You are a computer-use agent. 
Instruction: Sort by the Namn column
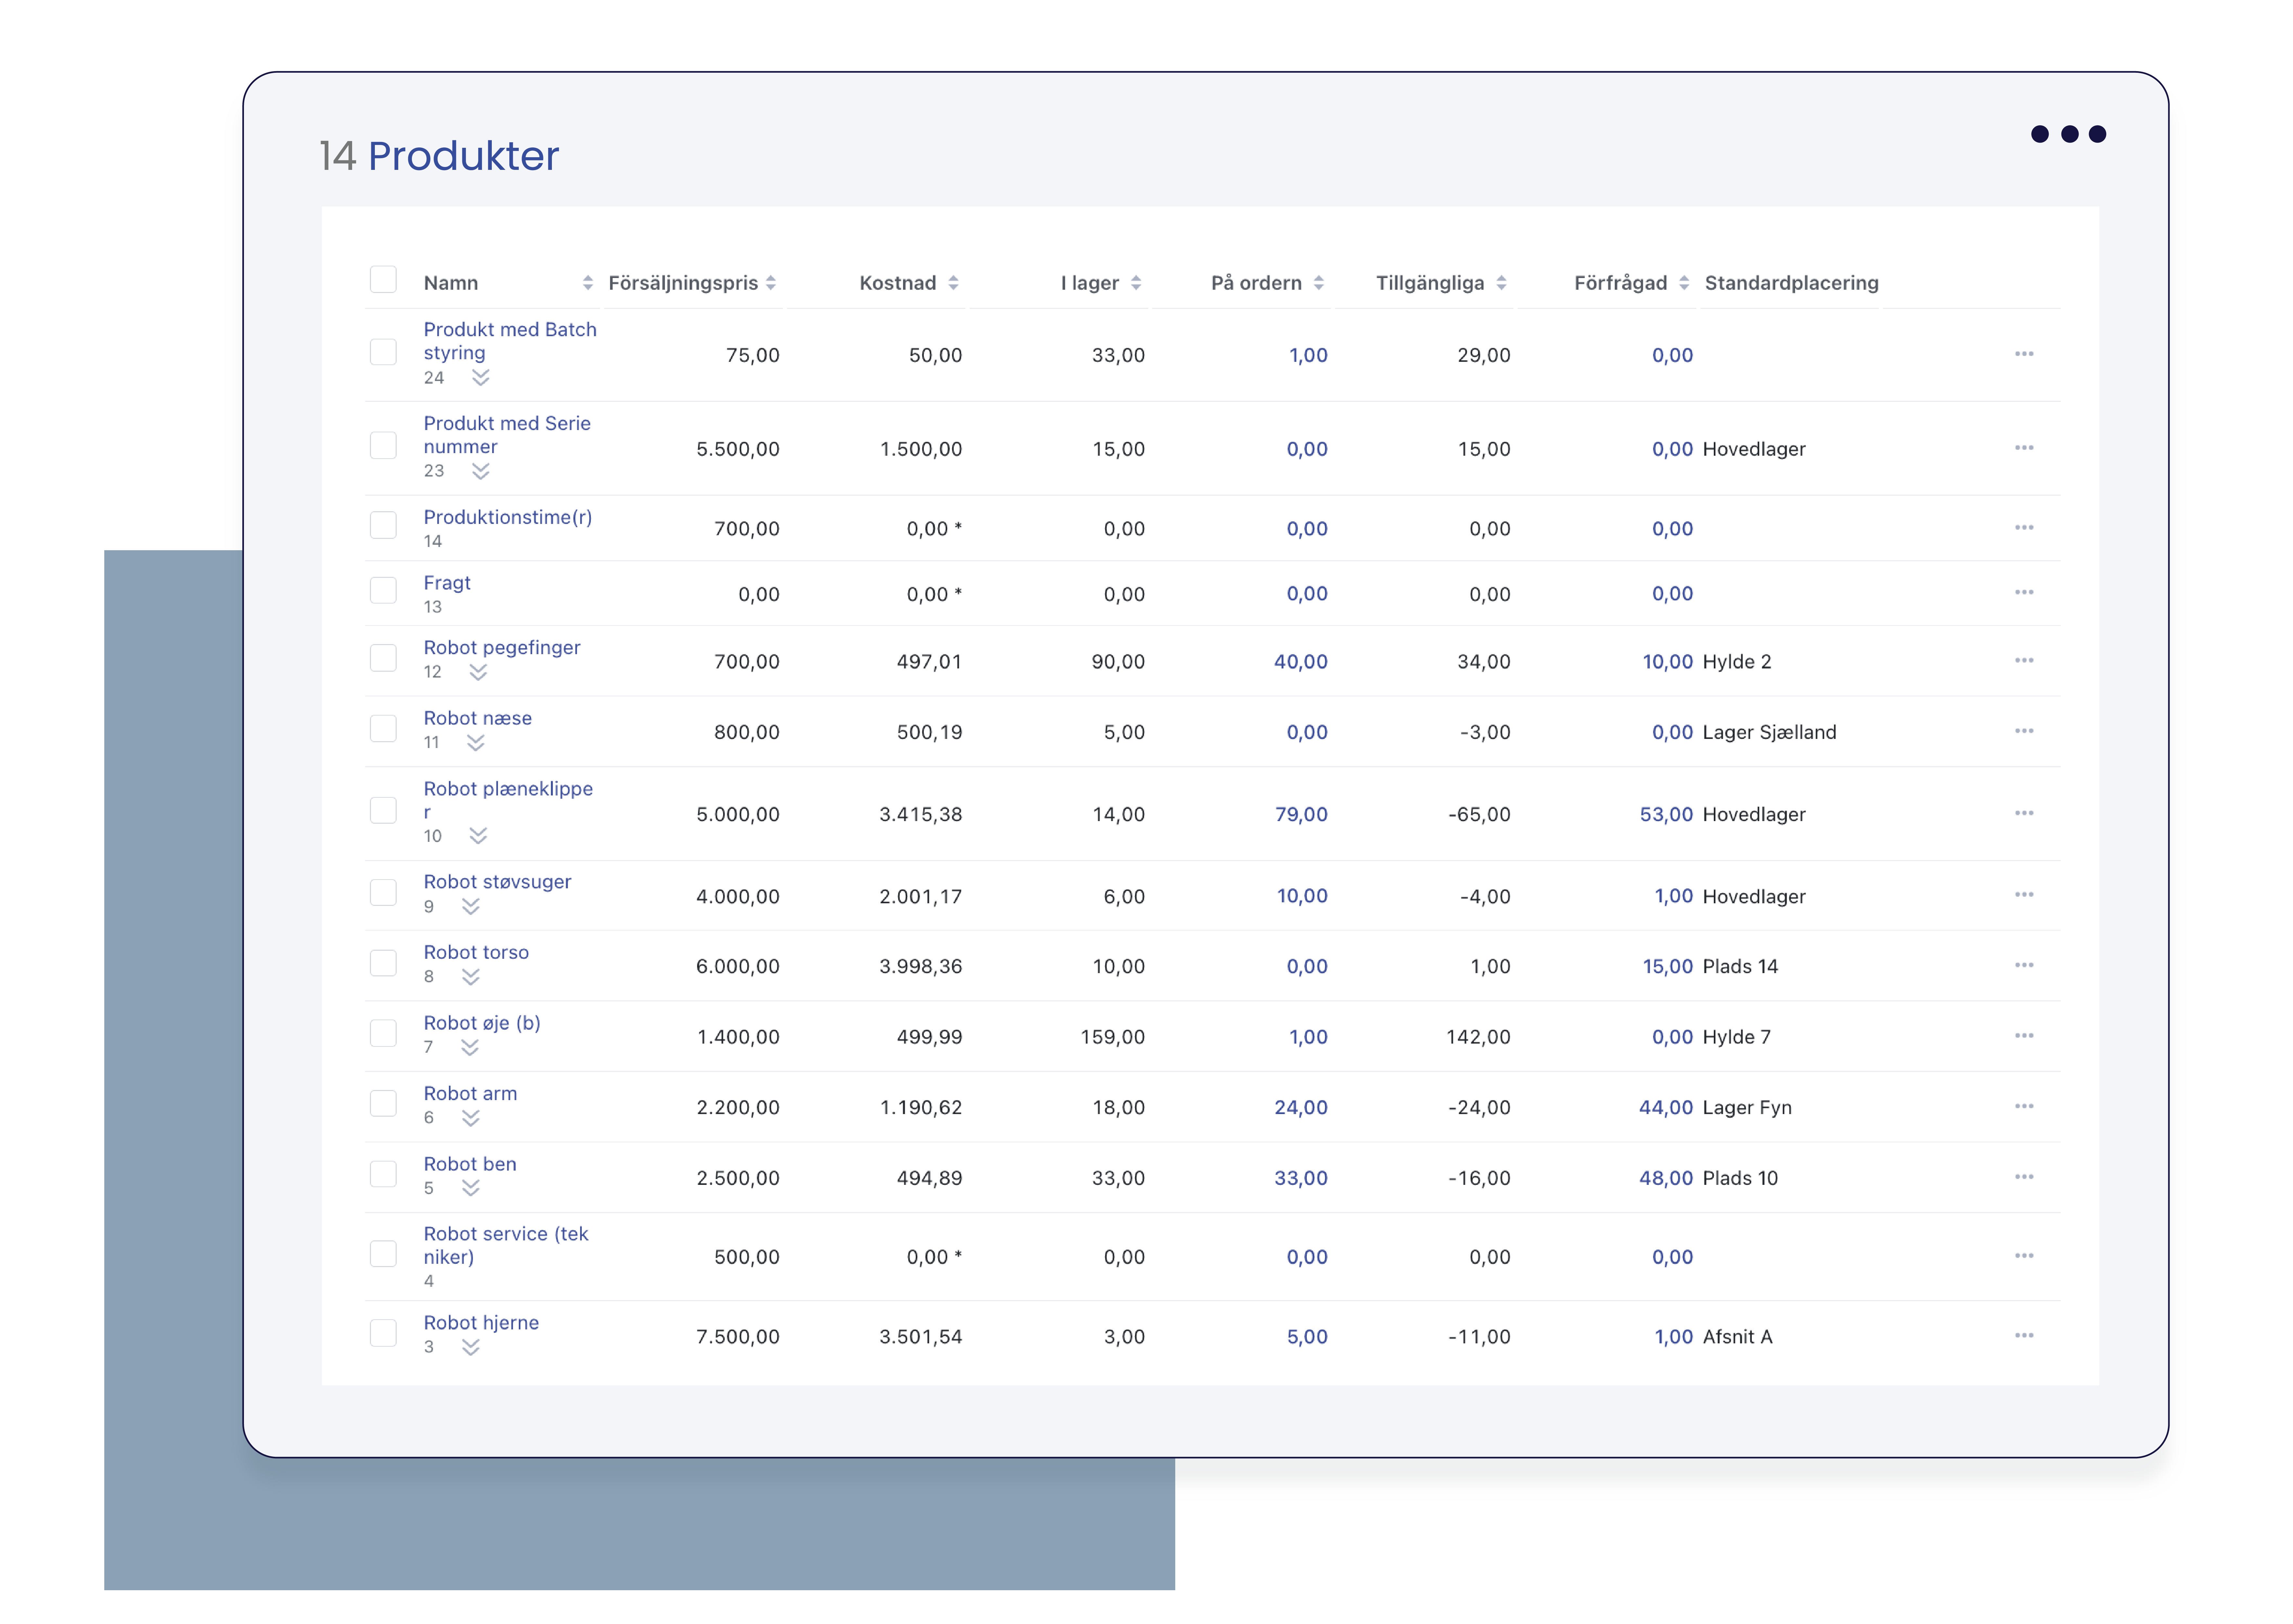tap(588, 283)
